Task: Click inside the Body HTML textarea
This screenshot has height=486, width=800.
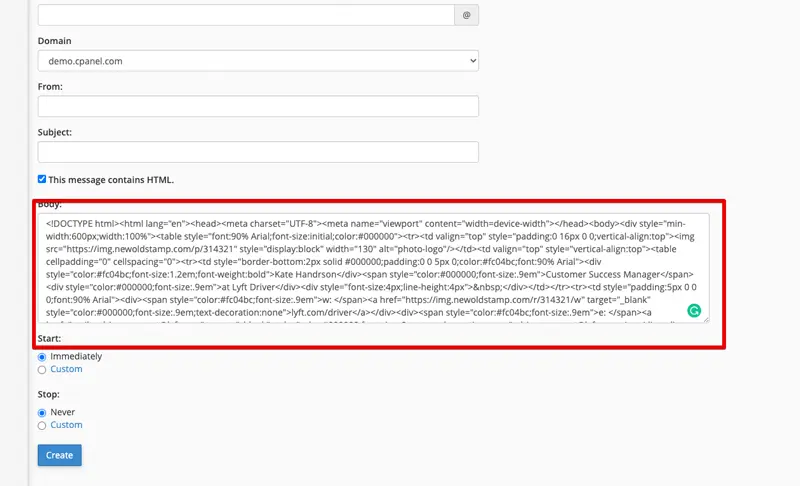Action: coord(373,268)
